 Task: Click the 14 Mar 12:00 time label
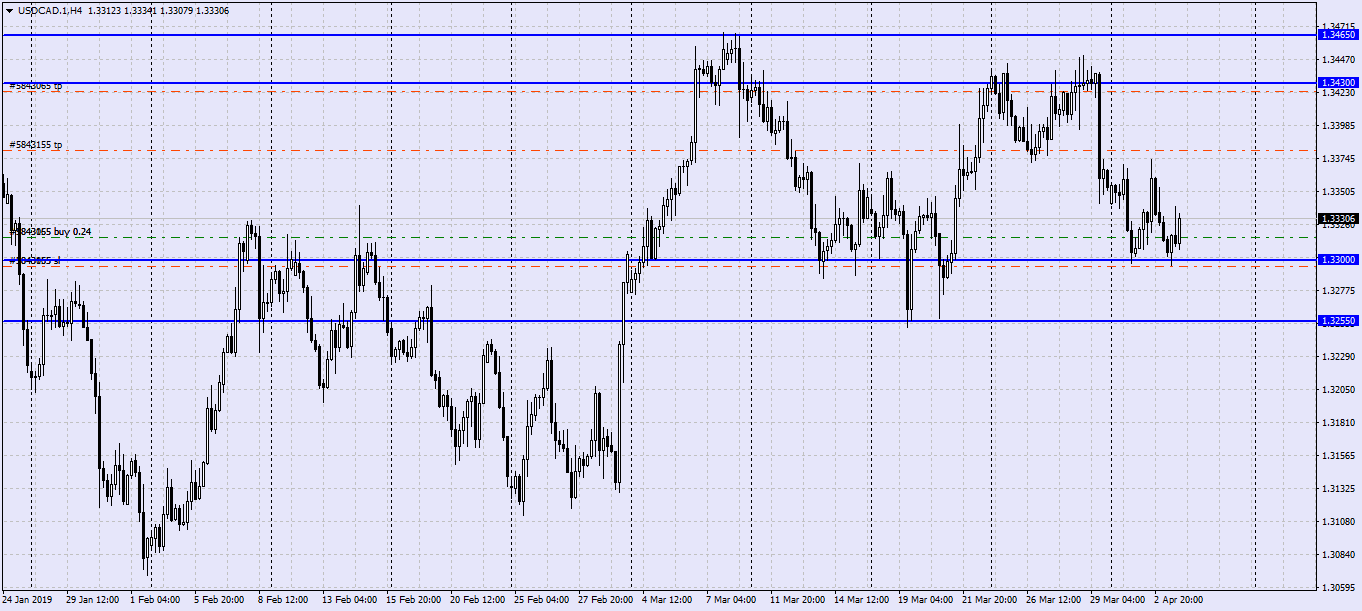862,601
